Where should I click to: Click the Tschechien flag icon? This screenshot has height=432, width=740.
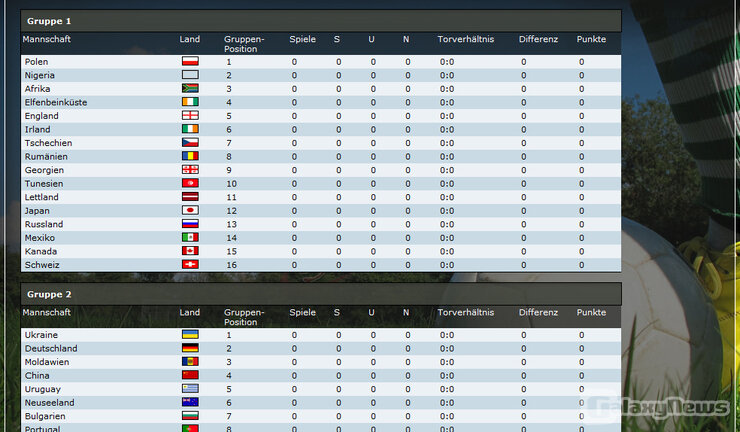(x=189, y=143)
